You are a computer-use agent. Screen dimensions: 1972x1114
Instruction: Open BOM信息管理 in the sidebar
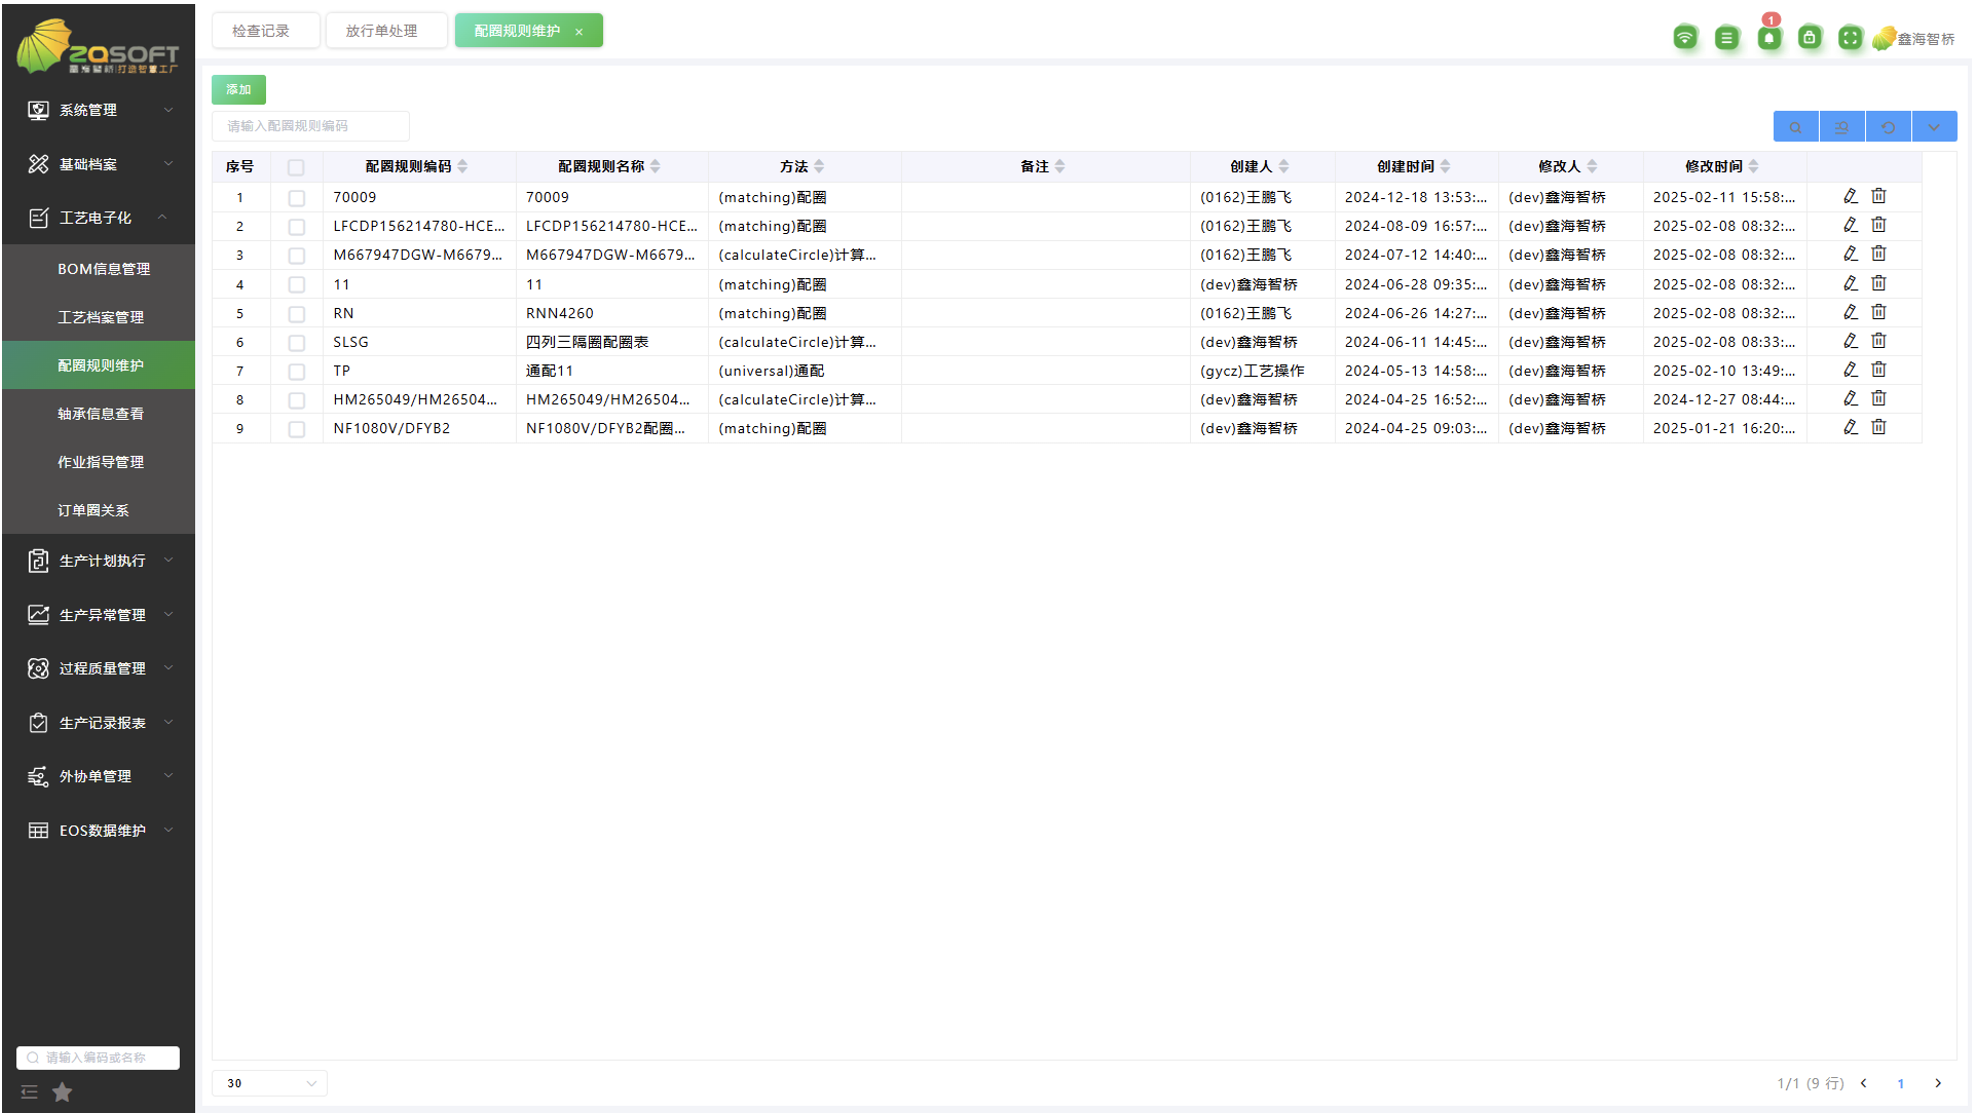(98, 269)
